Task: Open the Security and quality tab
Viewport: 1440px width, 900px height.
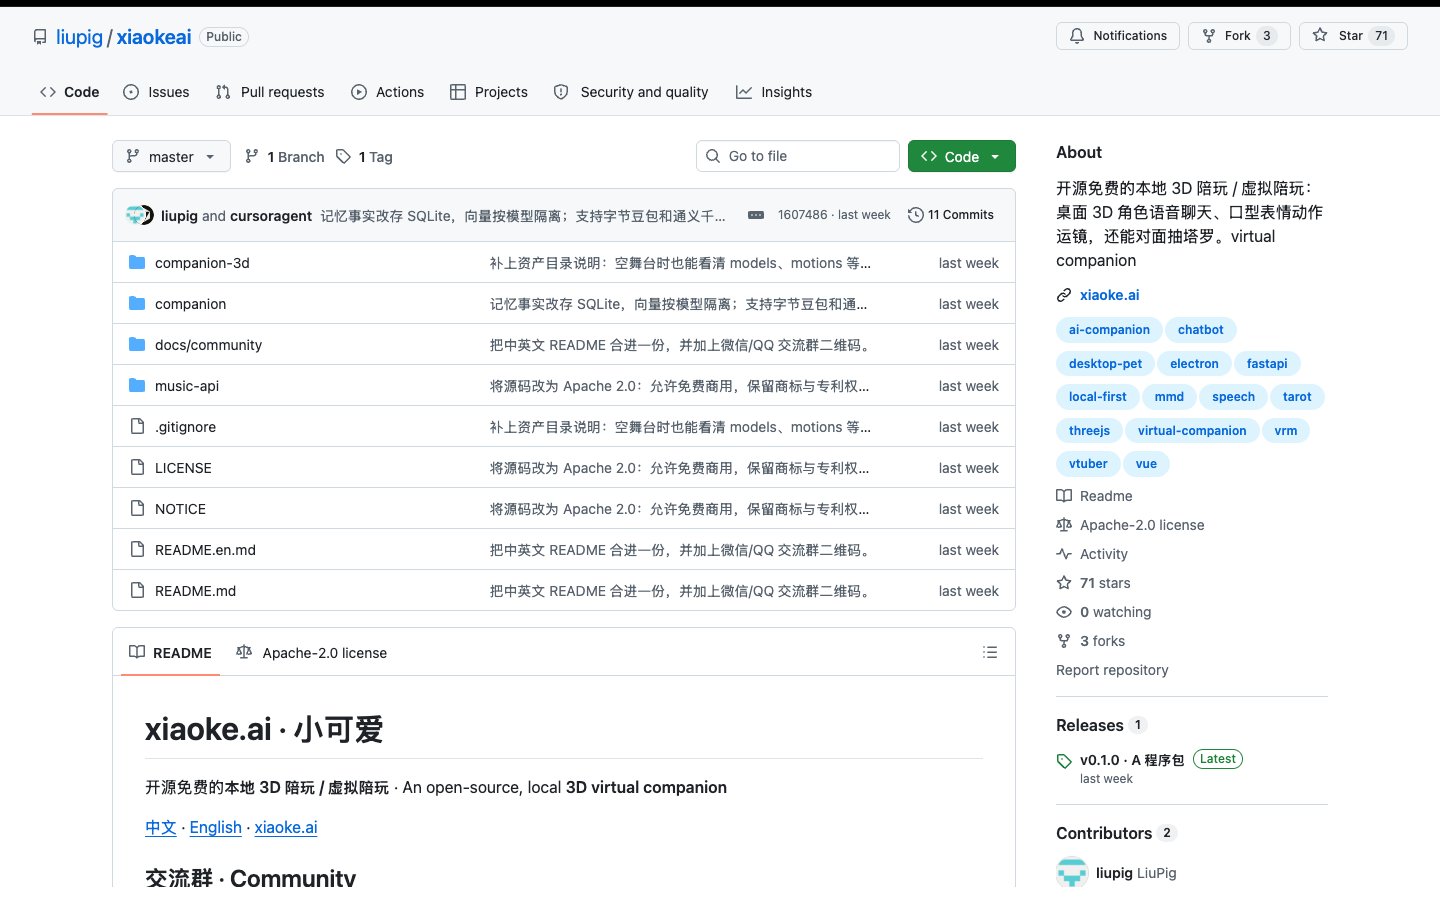Action: (x=631, y=92)
